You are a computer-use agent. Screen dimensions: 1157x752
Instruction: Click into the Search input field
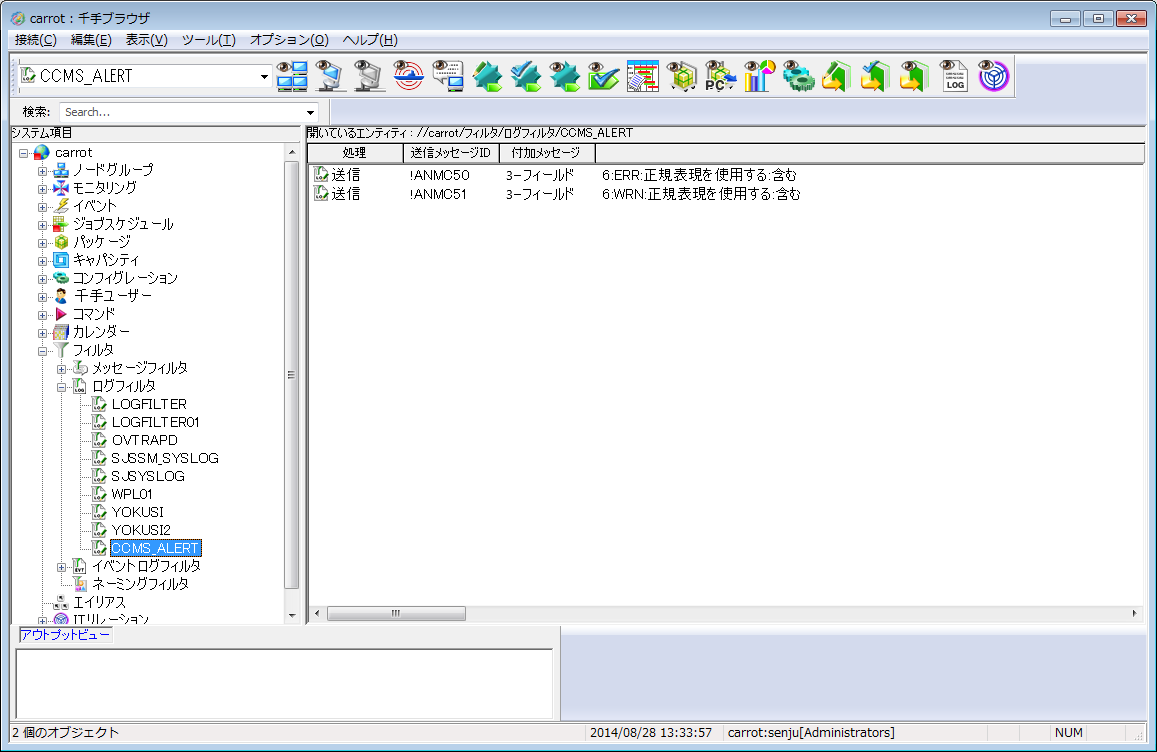point(182,112)
